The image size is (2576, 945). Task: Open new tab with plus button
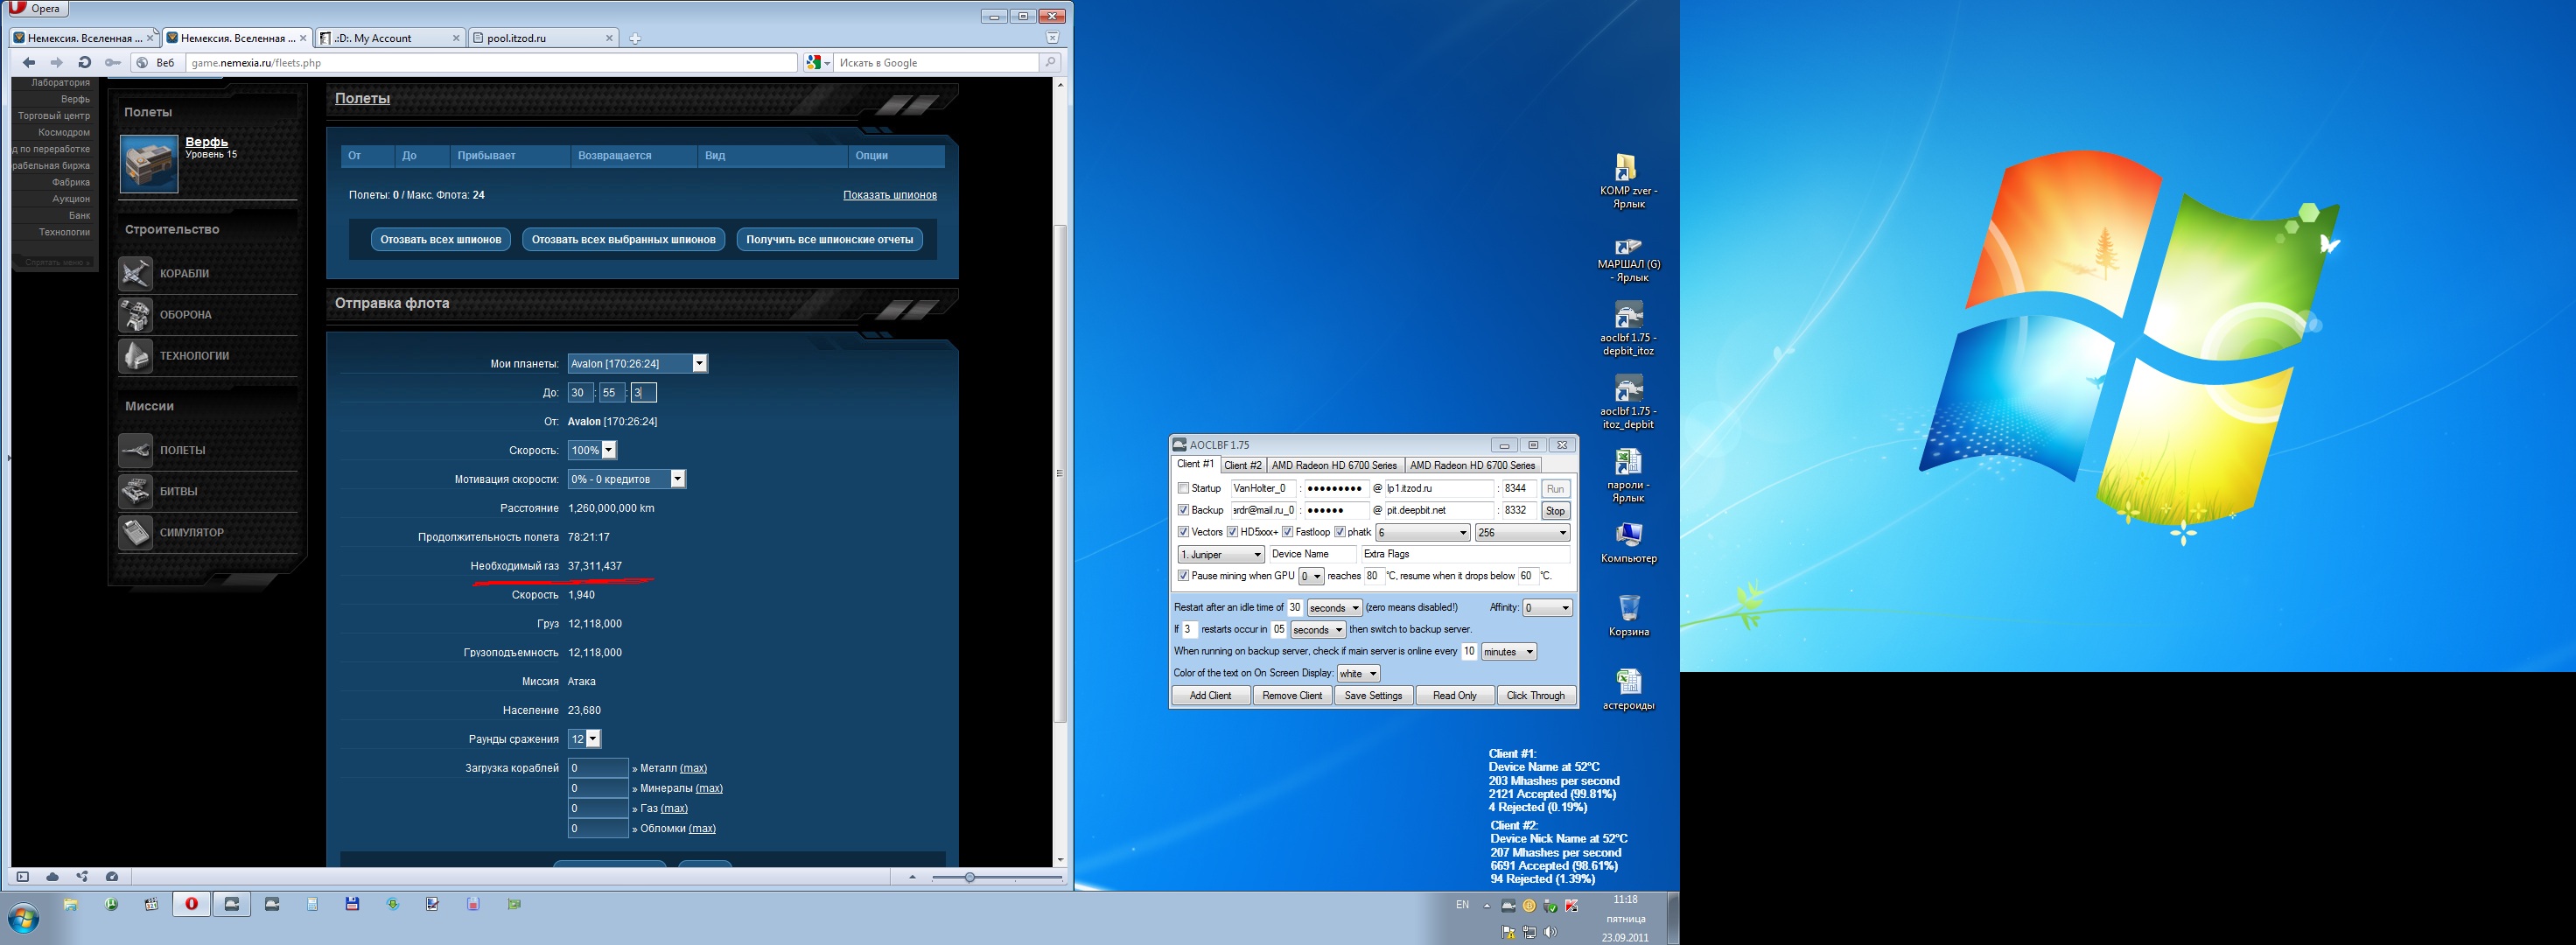pyautogui.click(x=635, y=38)
